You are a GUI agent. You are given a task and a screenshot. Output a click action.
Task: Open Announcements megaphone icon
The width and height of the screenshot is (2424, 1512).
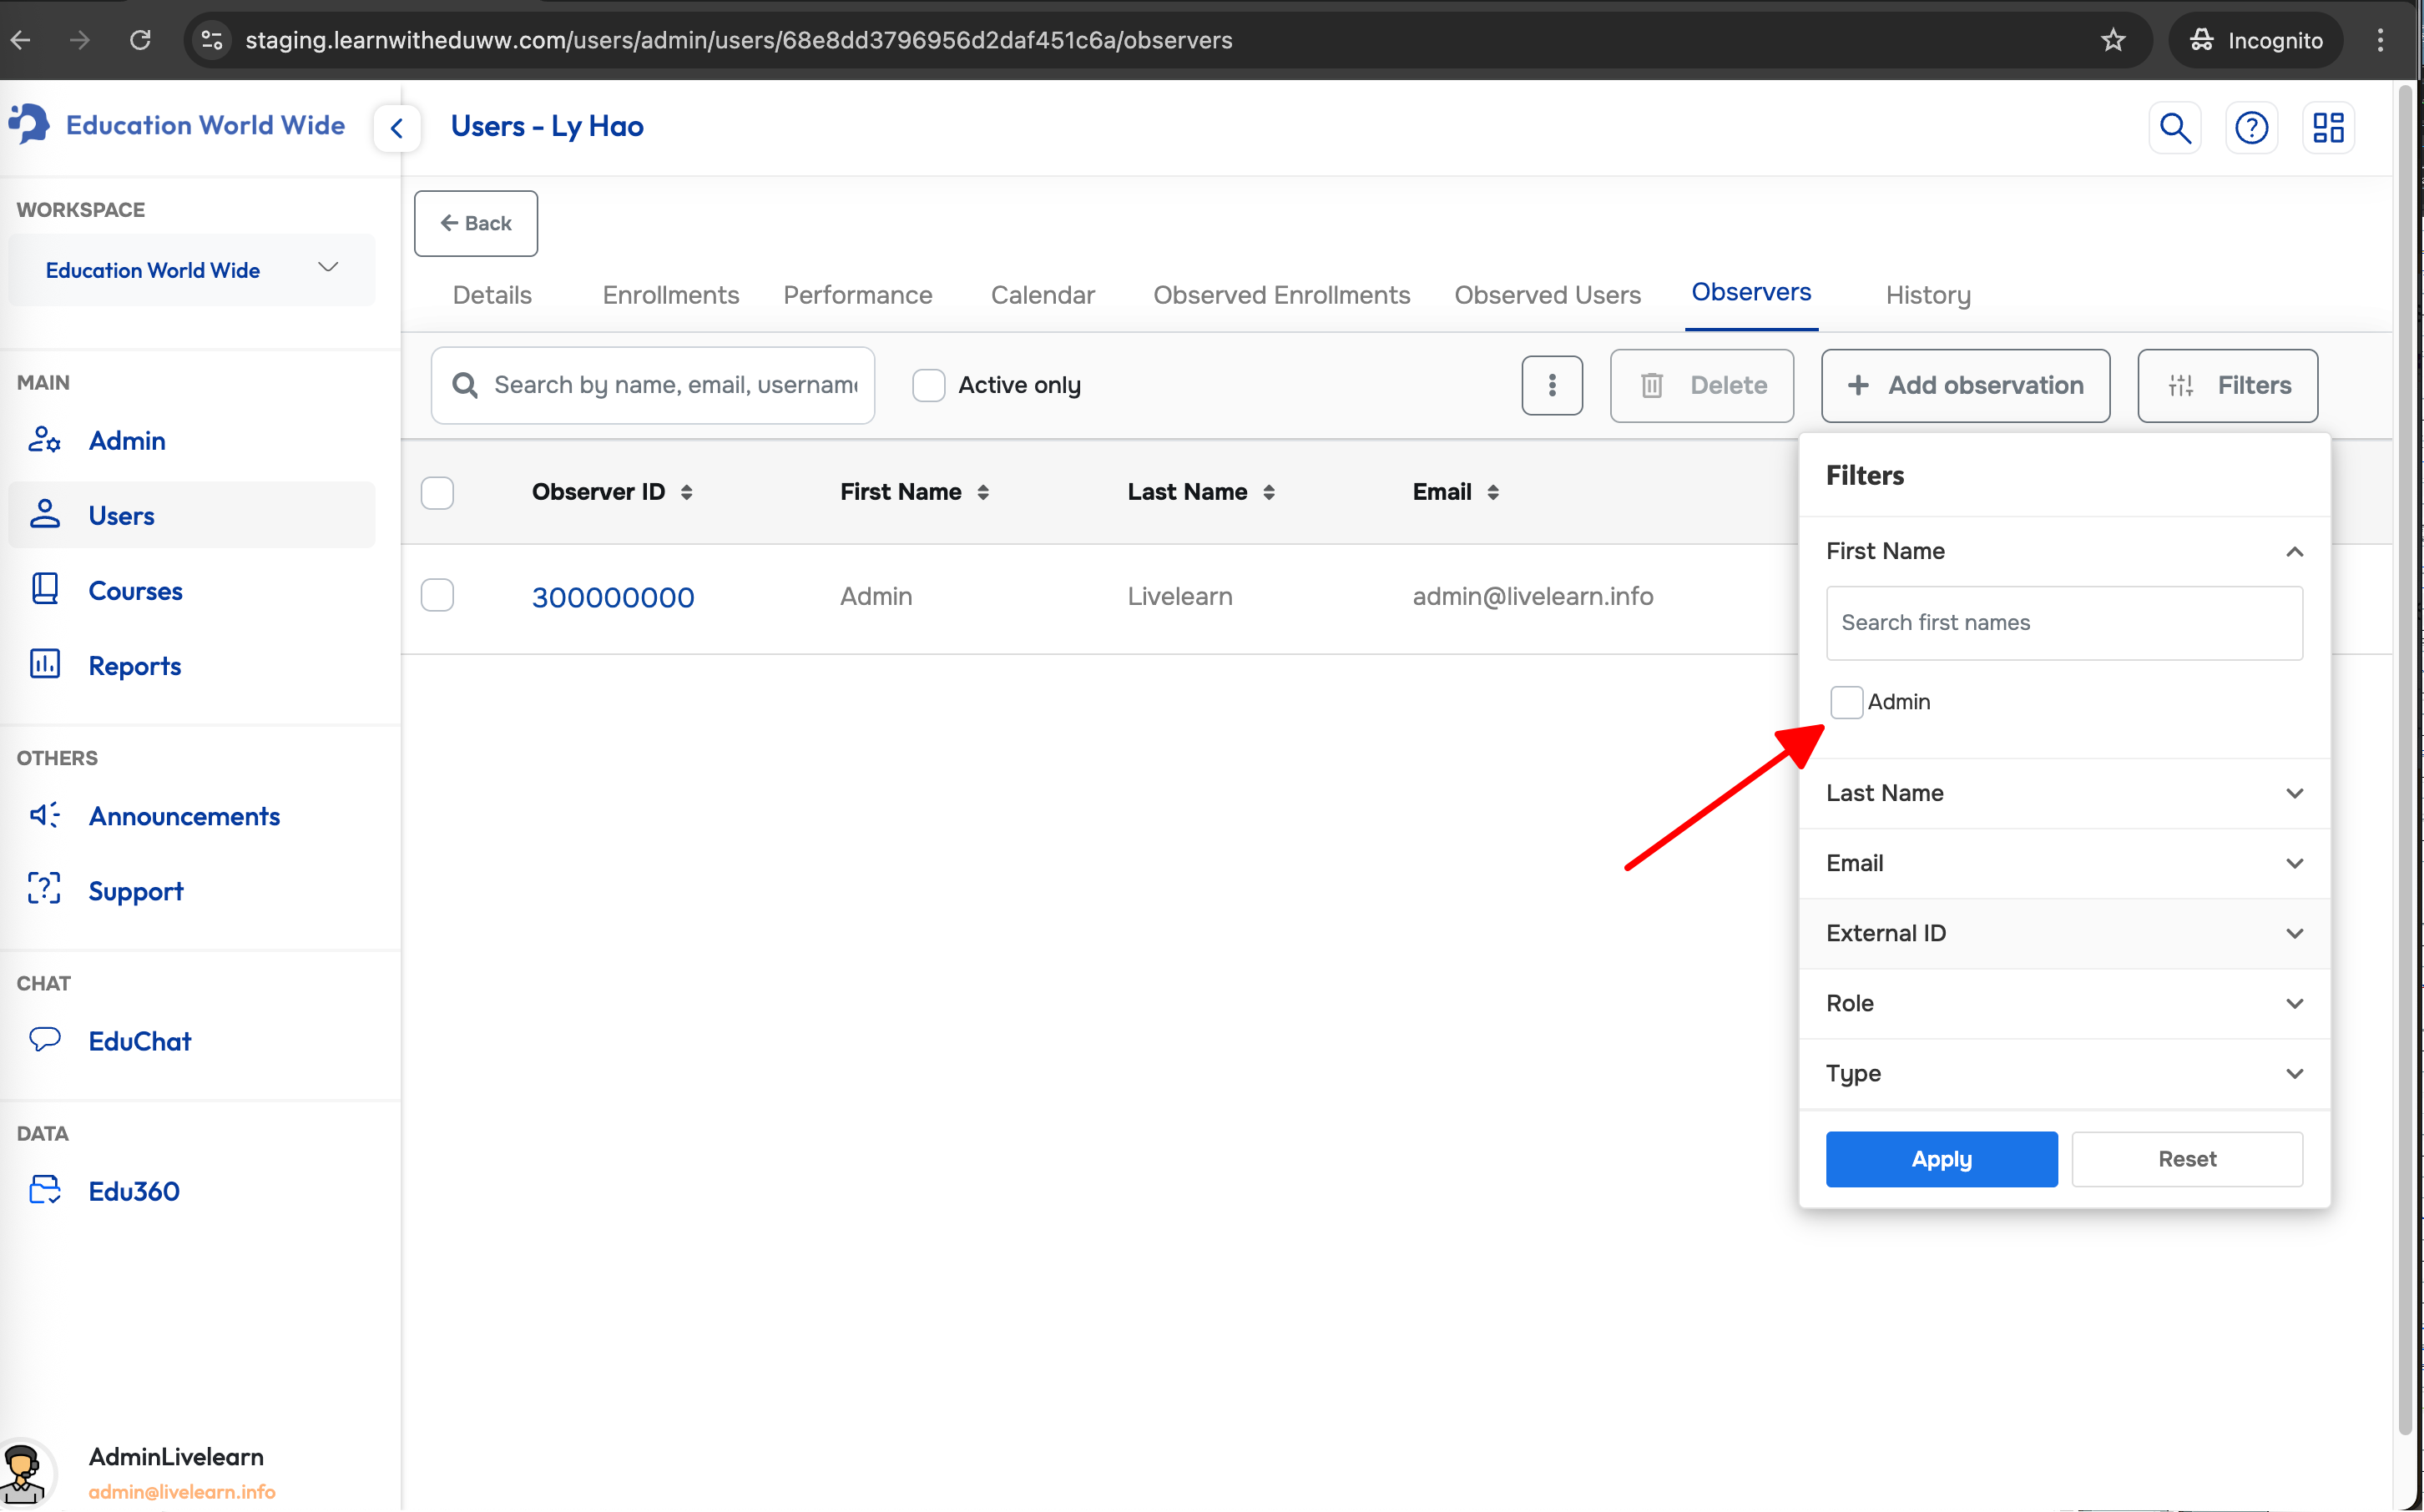(x=45, y=816)
